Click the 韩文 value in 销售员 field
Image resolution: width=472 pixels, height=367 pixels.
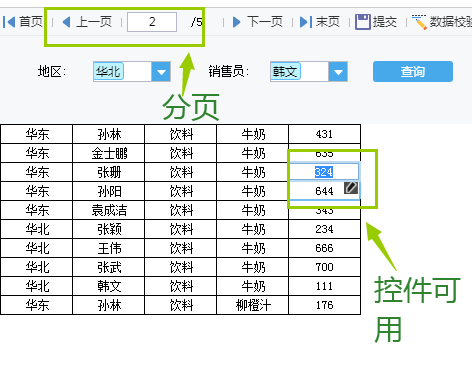[285, 71]
